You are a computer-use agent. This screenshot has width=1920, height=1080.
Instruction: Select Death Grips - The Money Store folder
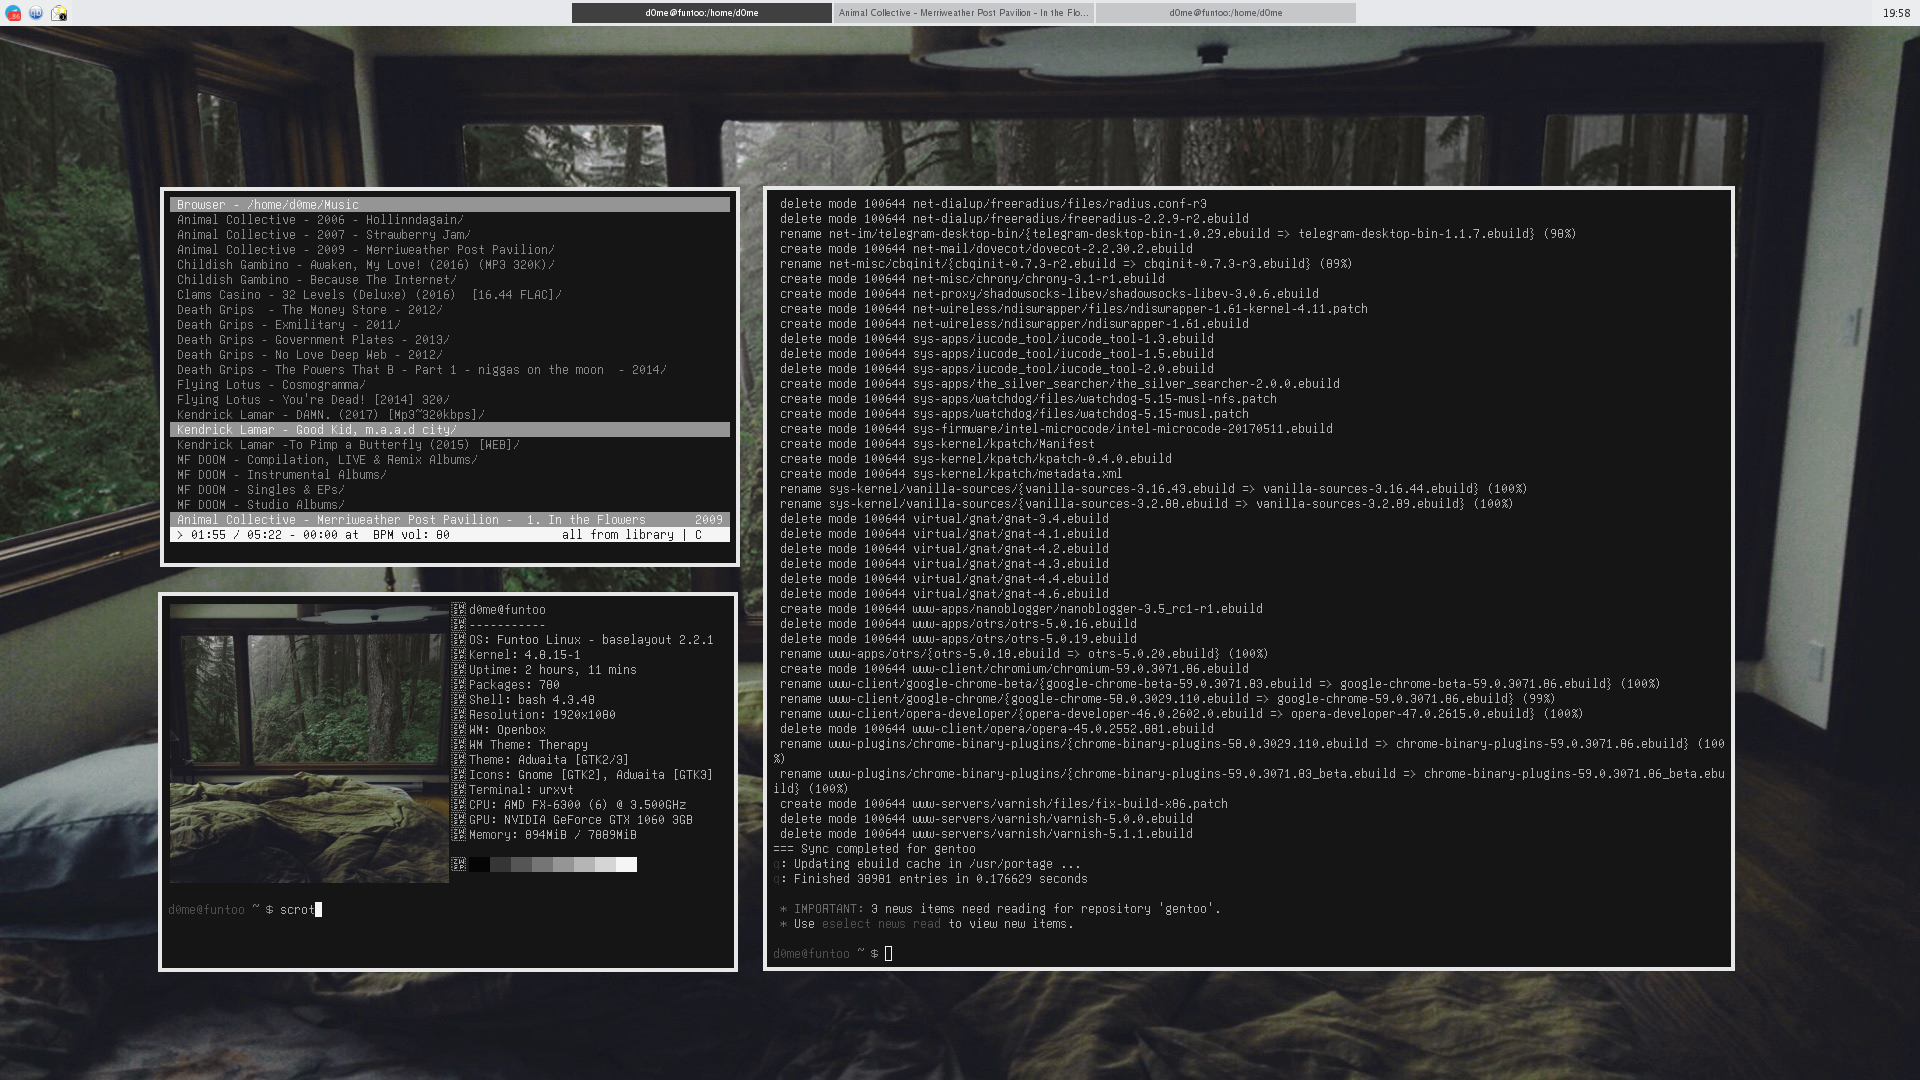[x=309, y=310]
